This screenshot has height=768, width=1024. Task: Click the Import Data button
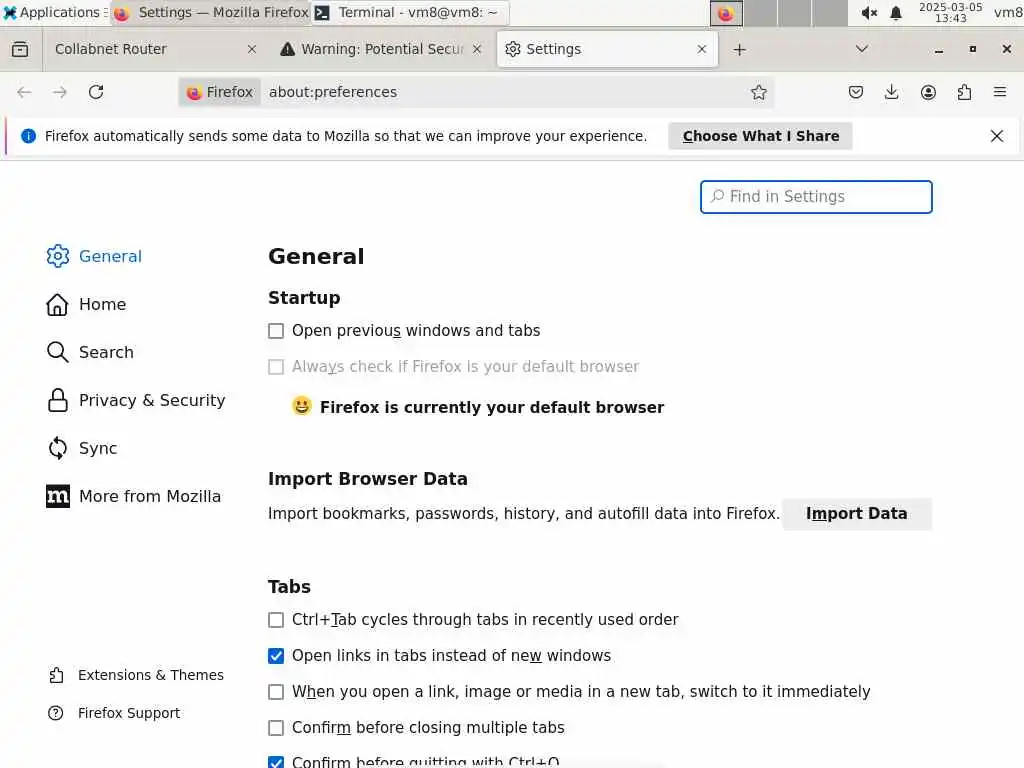coord(856,514)
